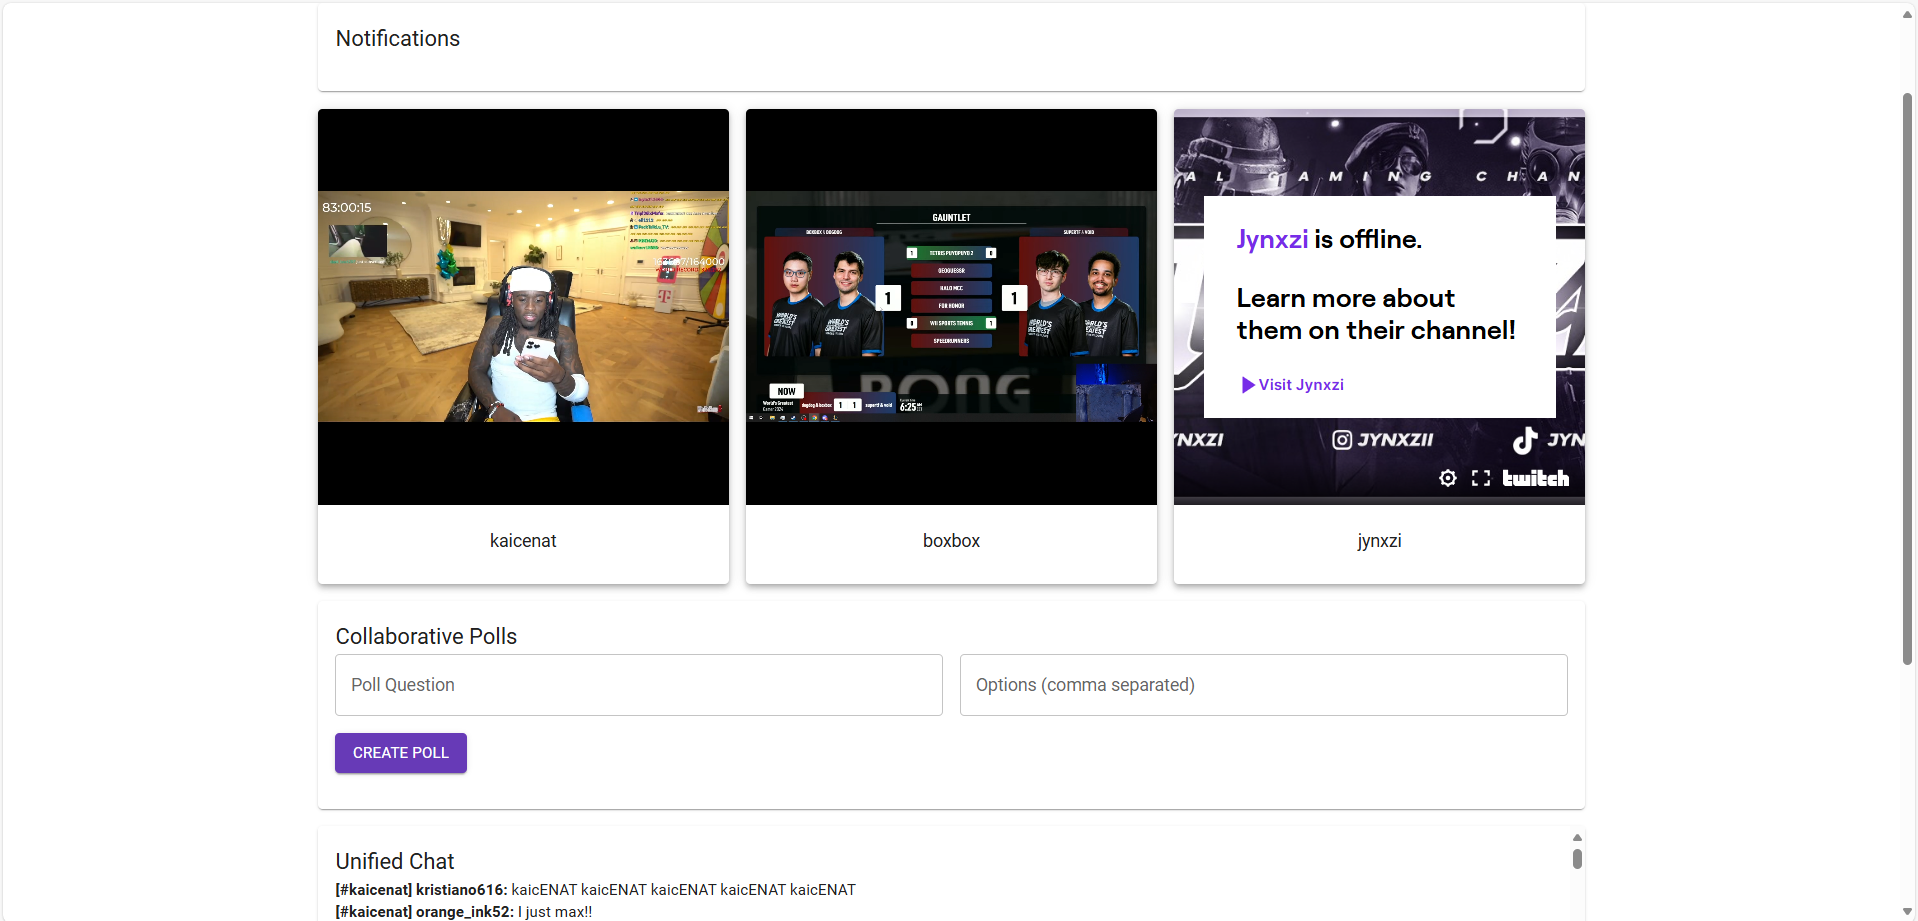Toggle fullscreen icon in jynxzi player
Screen dimensions: 1918x921
coord(1481,478)
